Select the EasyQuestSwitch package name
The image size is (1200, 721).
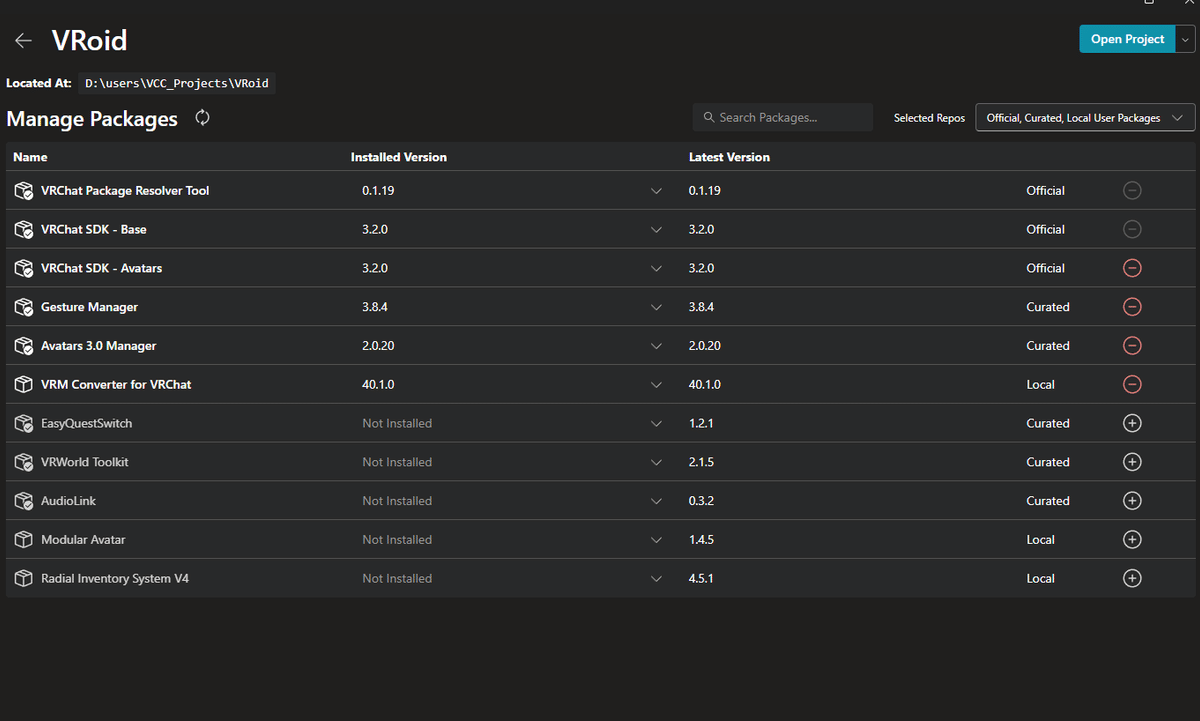click(x=86, y=423)
